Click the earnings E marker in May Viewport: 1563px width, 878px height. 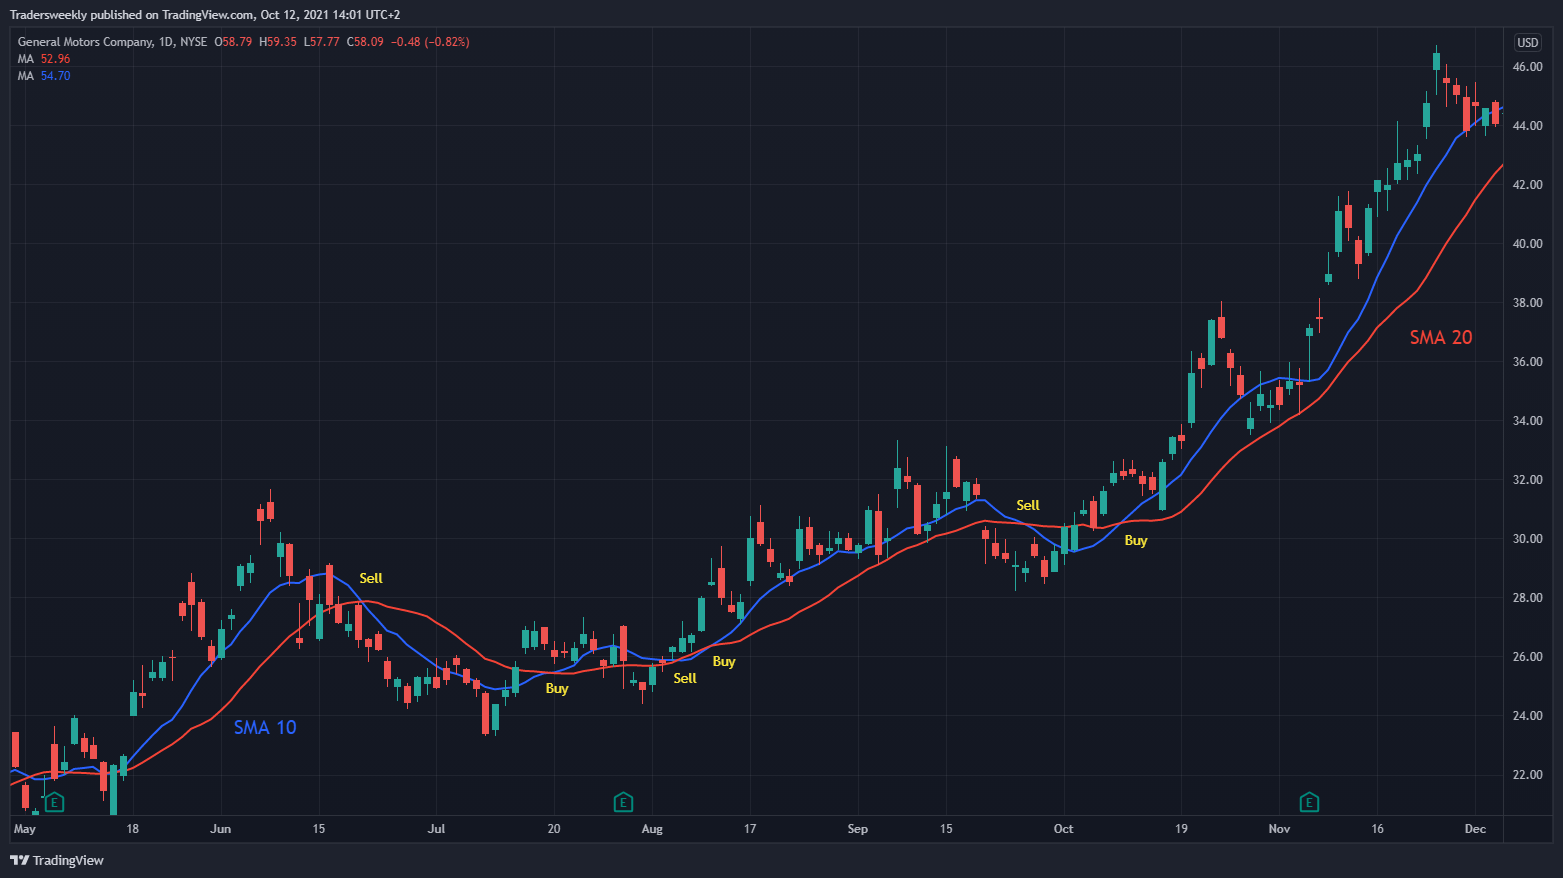55,802
